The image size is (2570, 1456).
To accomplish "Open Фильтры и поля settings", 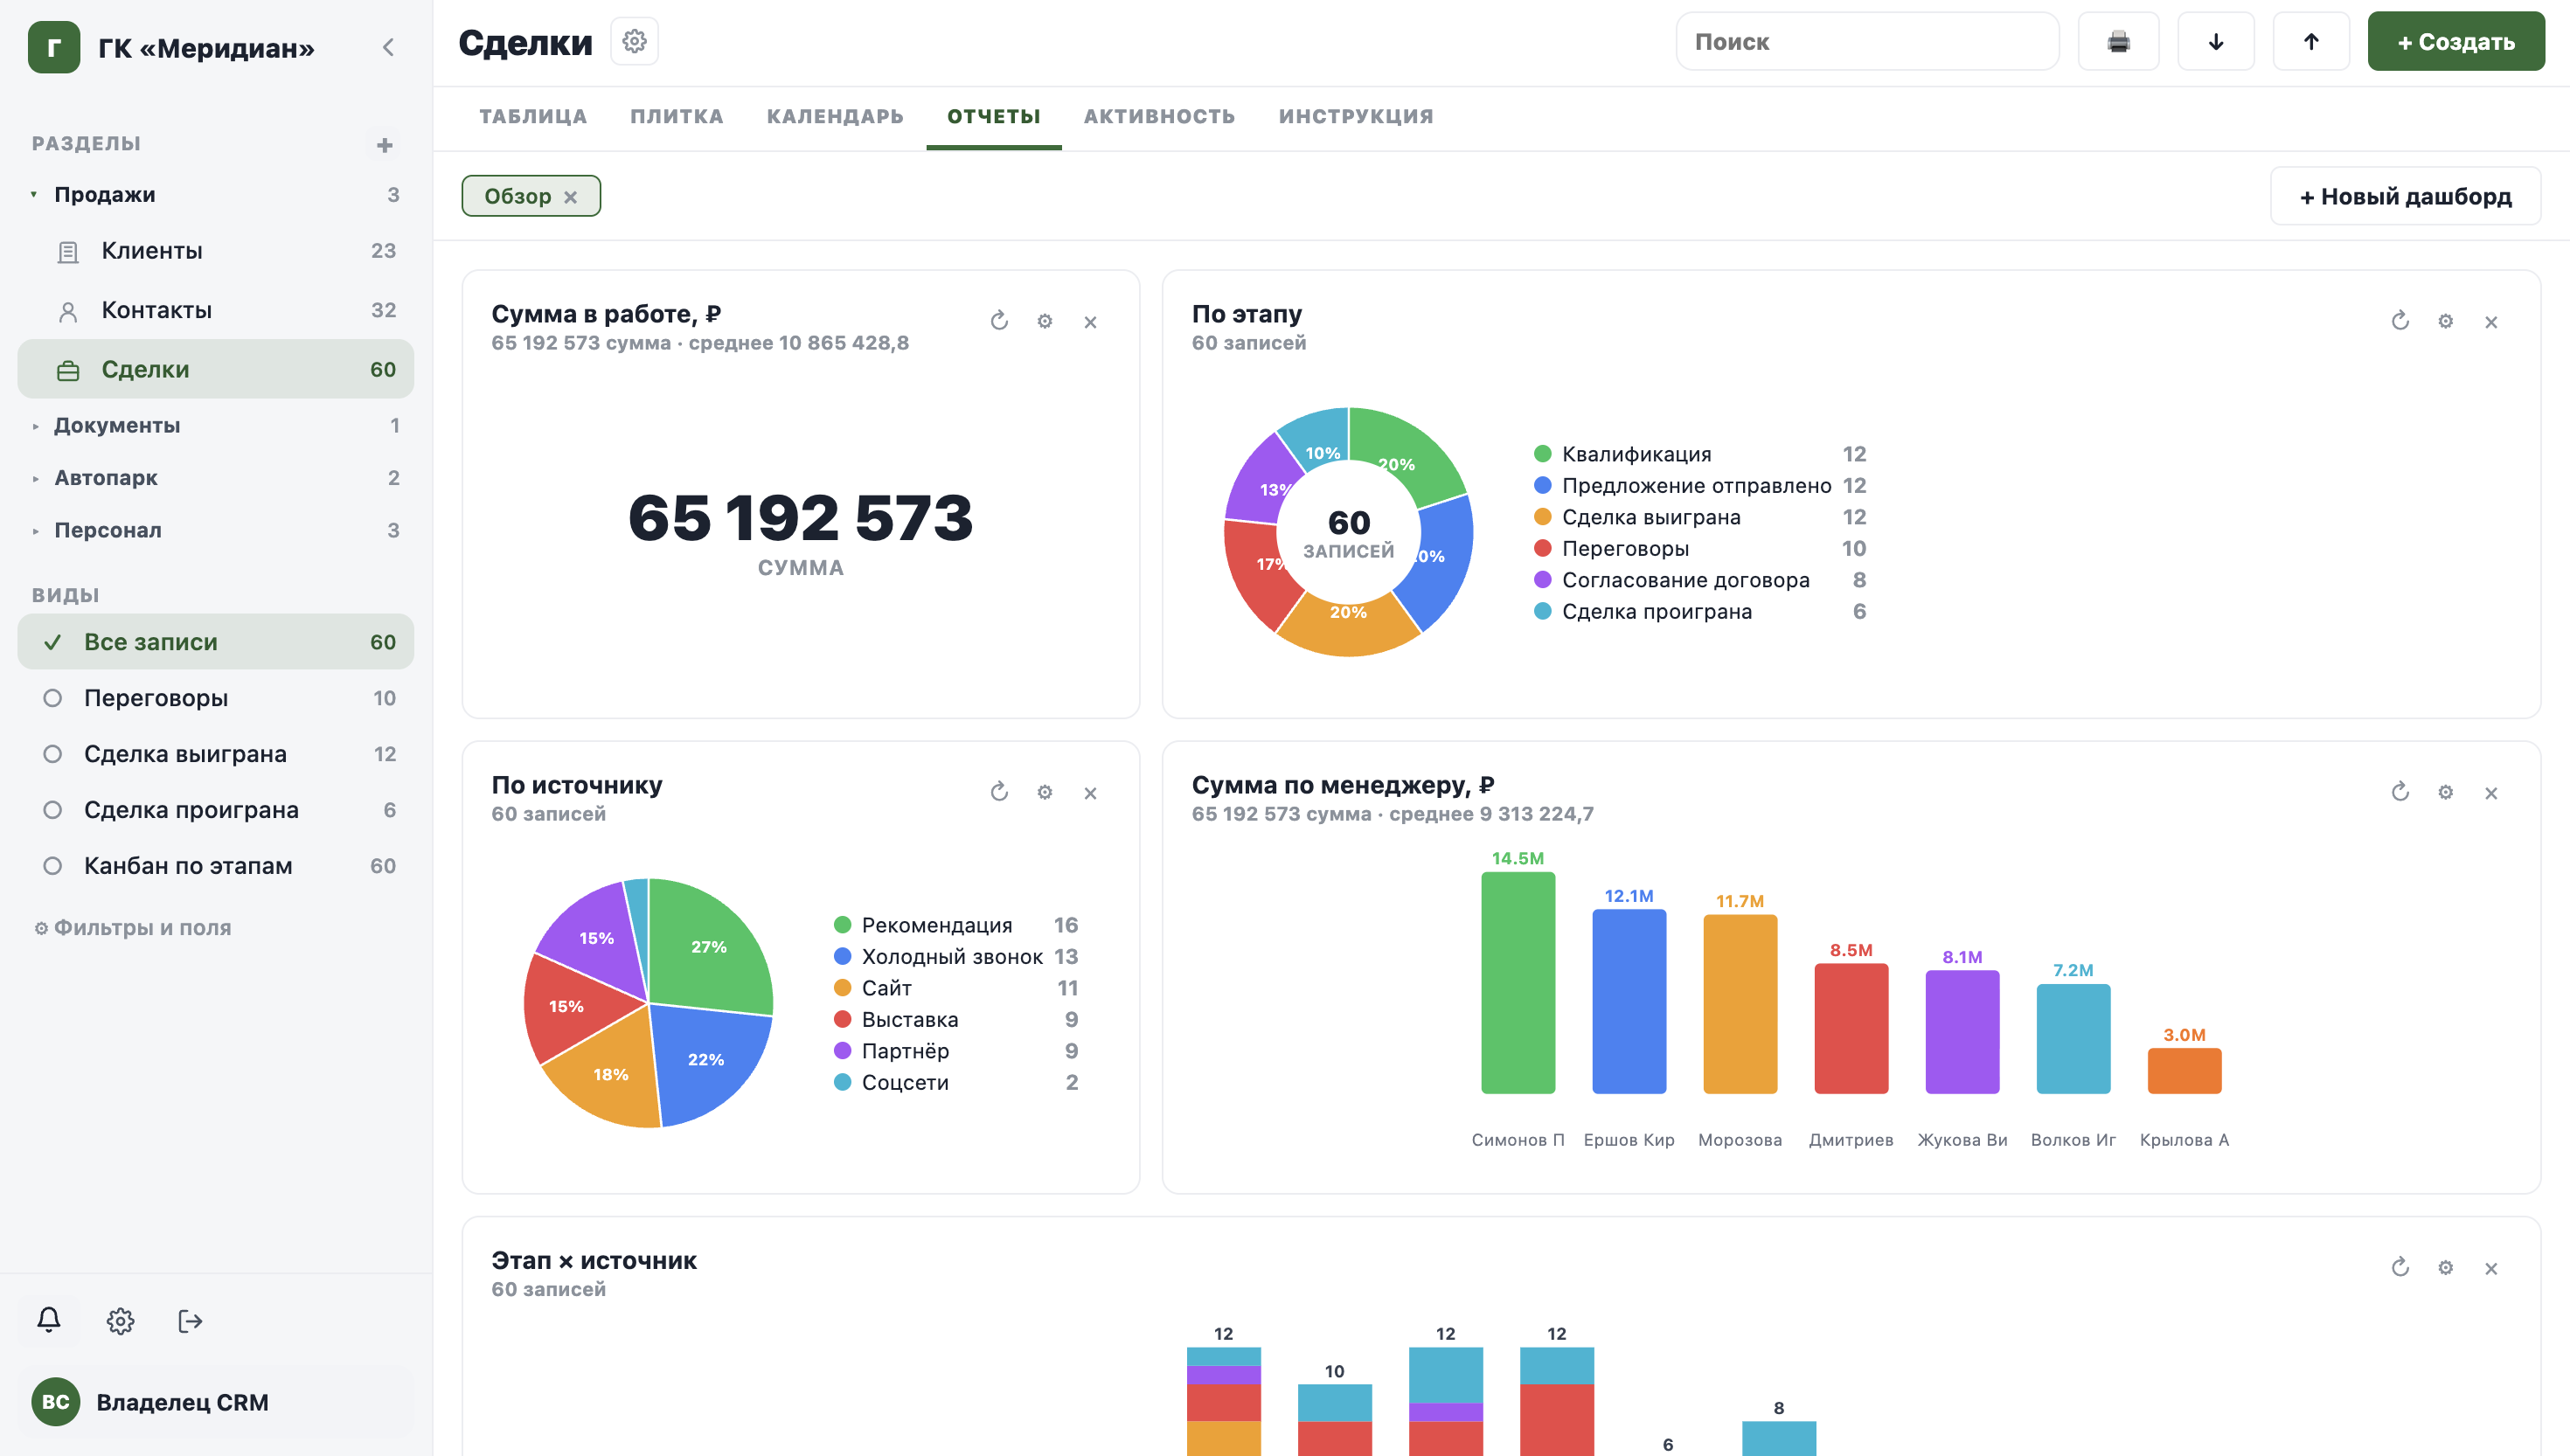I will point(133,928).
